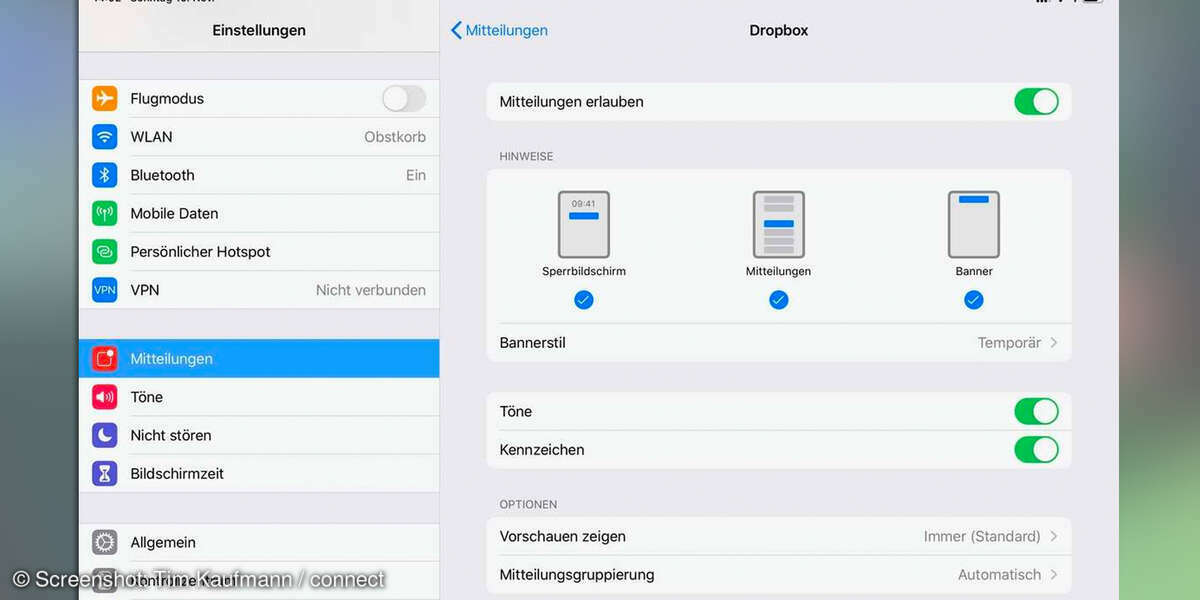Tap the Allgemein gear icon
Screen dimensions: 1200x600
(105, 542)
